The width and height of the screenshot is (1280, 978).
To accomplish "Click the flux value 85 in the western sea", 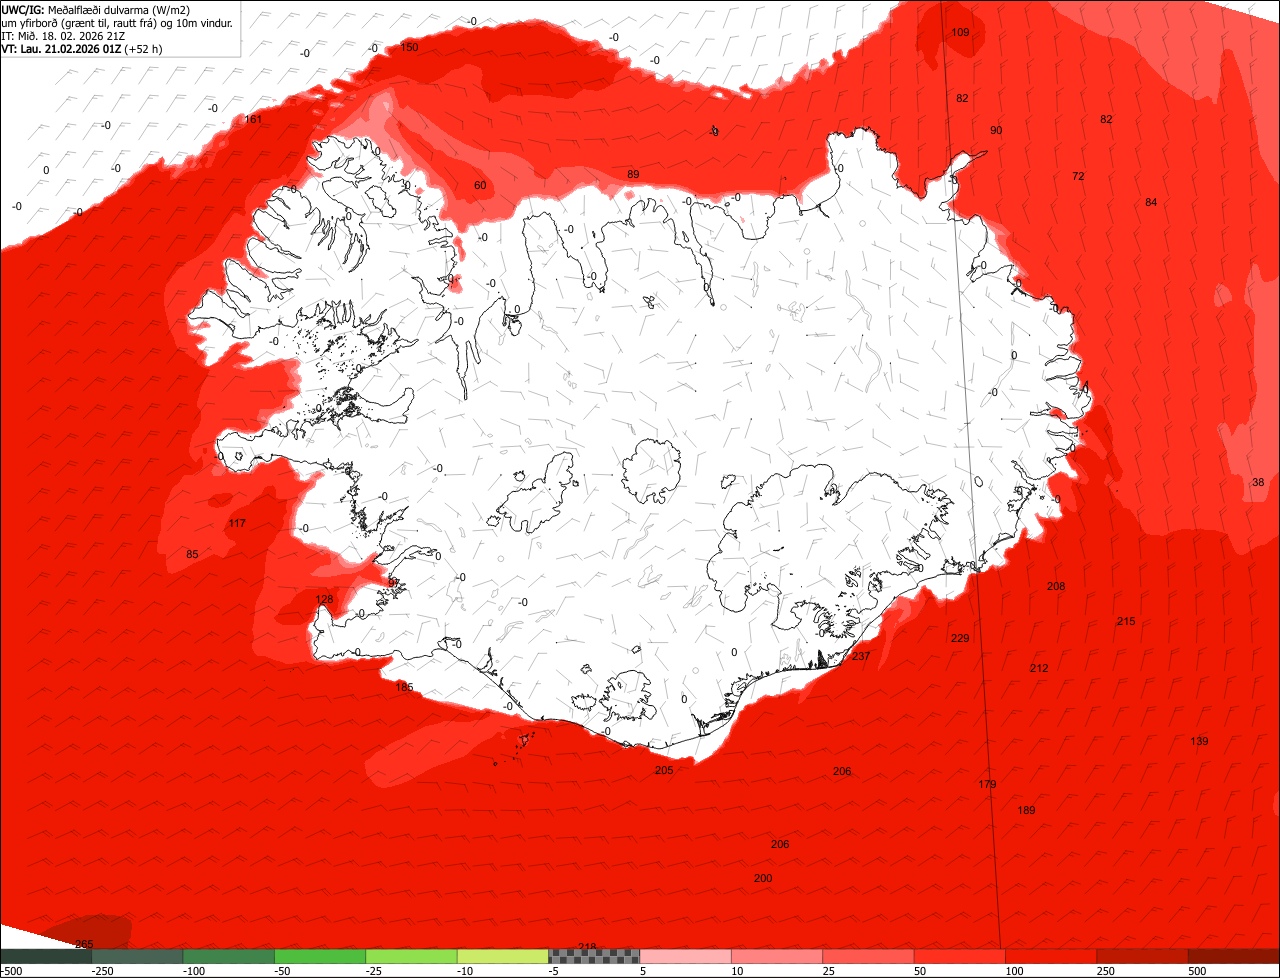I will point(192,554).
